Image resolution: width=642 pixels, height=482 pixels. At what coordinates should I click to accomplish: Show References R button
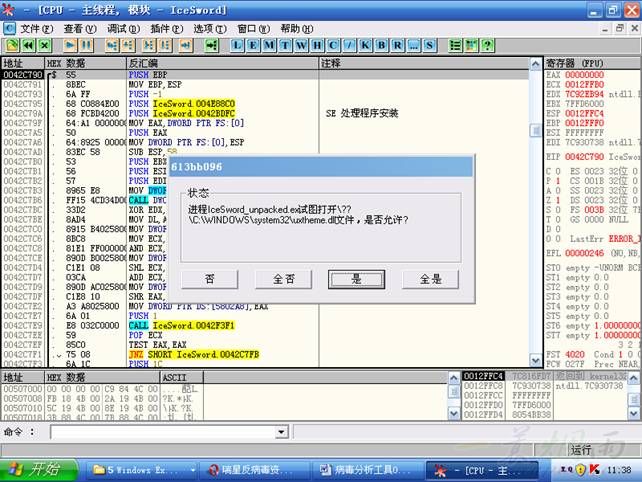tap(397, 45)
